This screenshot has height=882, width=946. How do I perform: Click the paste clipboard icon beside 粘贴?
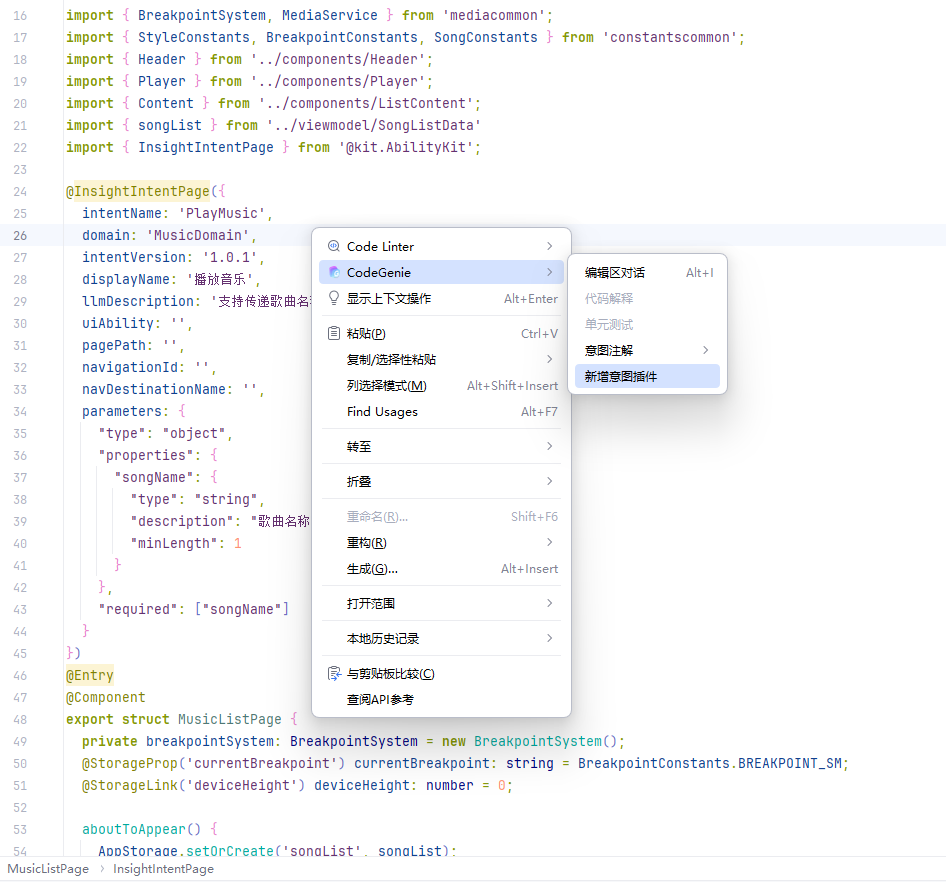(334, 333)
